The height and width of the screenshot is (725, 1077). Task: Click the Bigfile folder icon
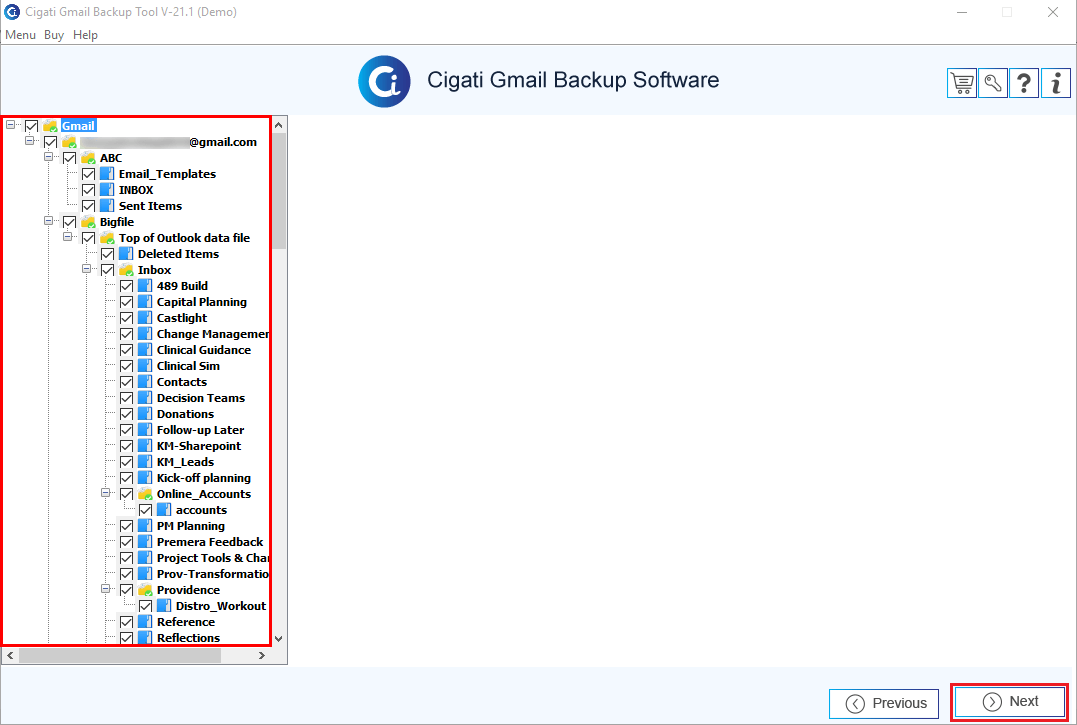point(88,222)
